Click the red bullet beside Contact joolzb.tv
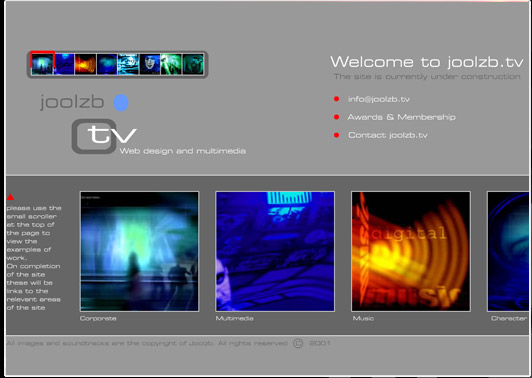532x378 pixels. coord(336,135)
